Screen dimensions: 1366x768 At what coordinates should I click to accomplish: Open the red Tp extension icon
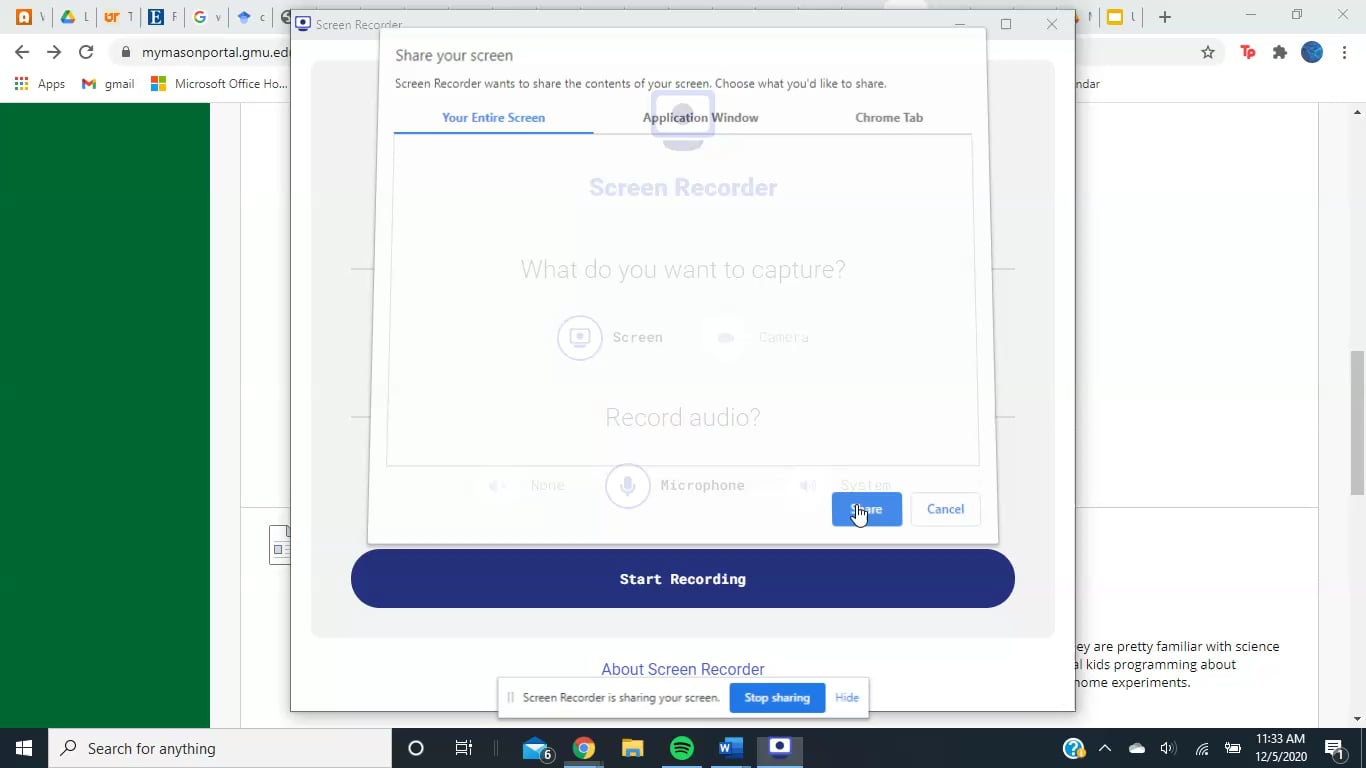click(x=1247, y=52)
